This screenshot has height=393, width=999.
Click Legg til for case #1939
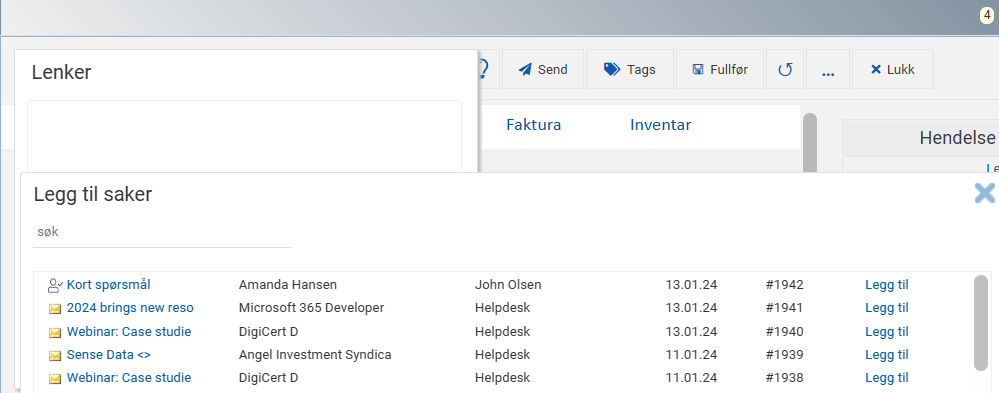point(886,355)
